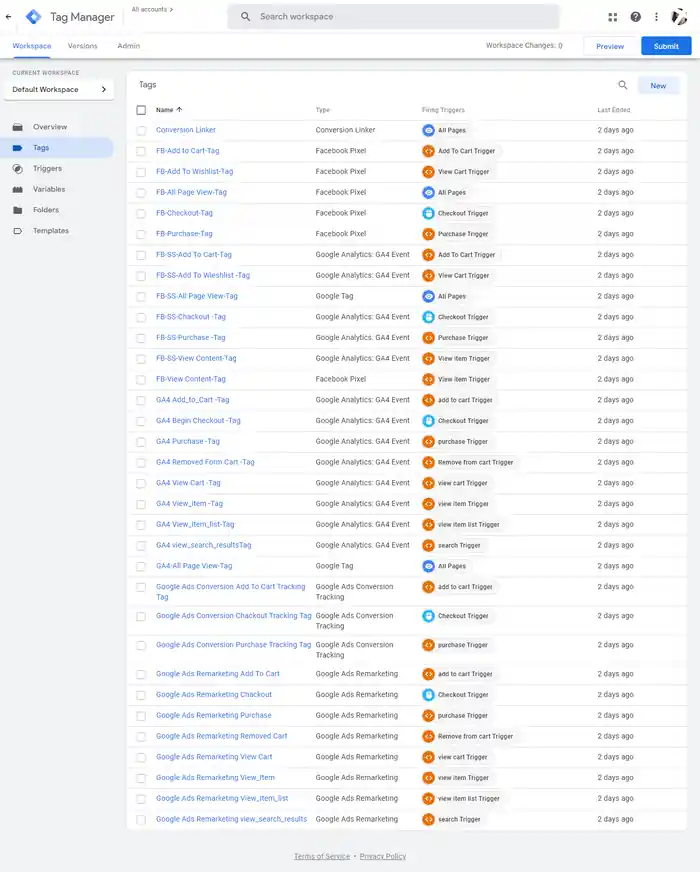This screenshot has height=872, width=700.
Task: Click the user account avatar
Action: [679, 17]
